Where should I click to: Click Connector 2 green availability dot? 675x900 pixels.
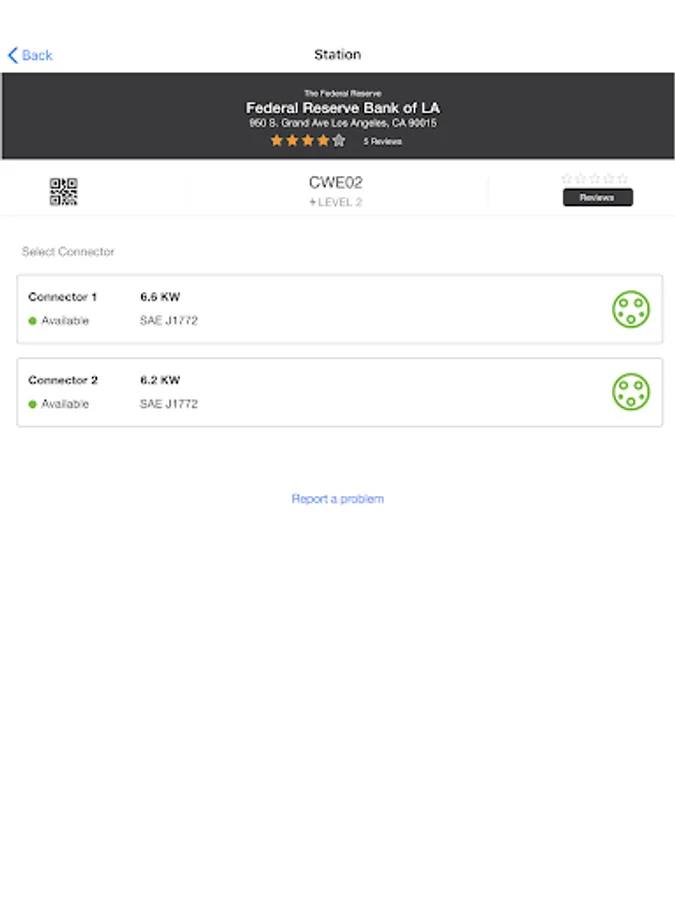(x=32, y=404)
